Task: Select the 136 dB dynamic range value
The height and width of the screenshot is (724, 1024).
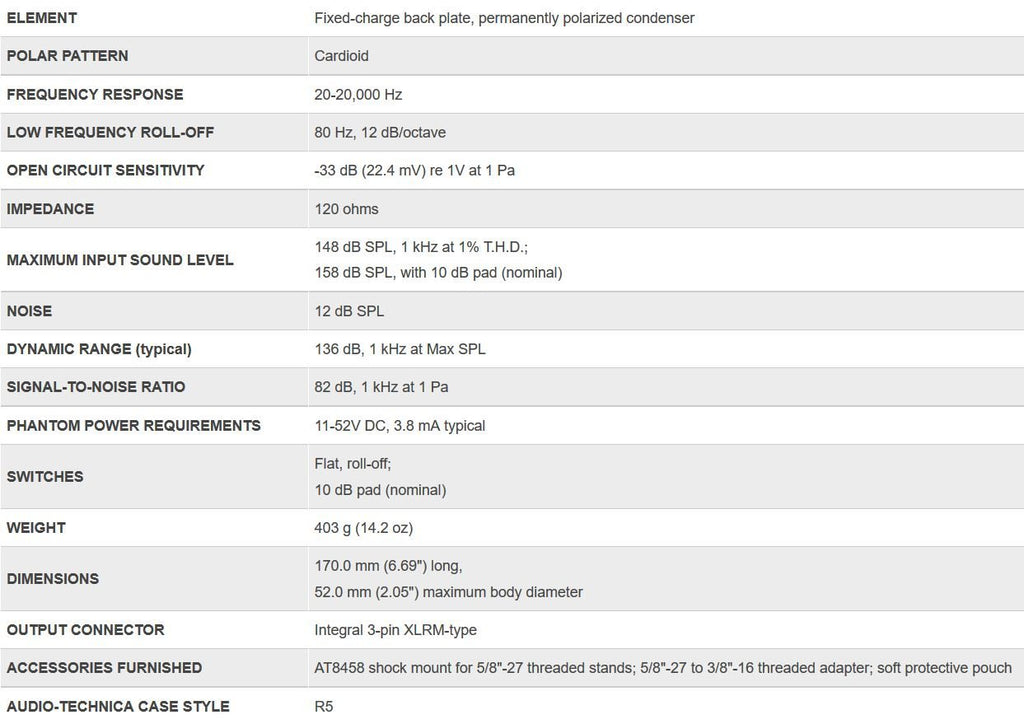Action: 400,349
